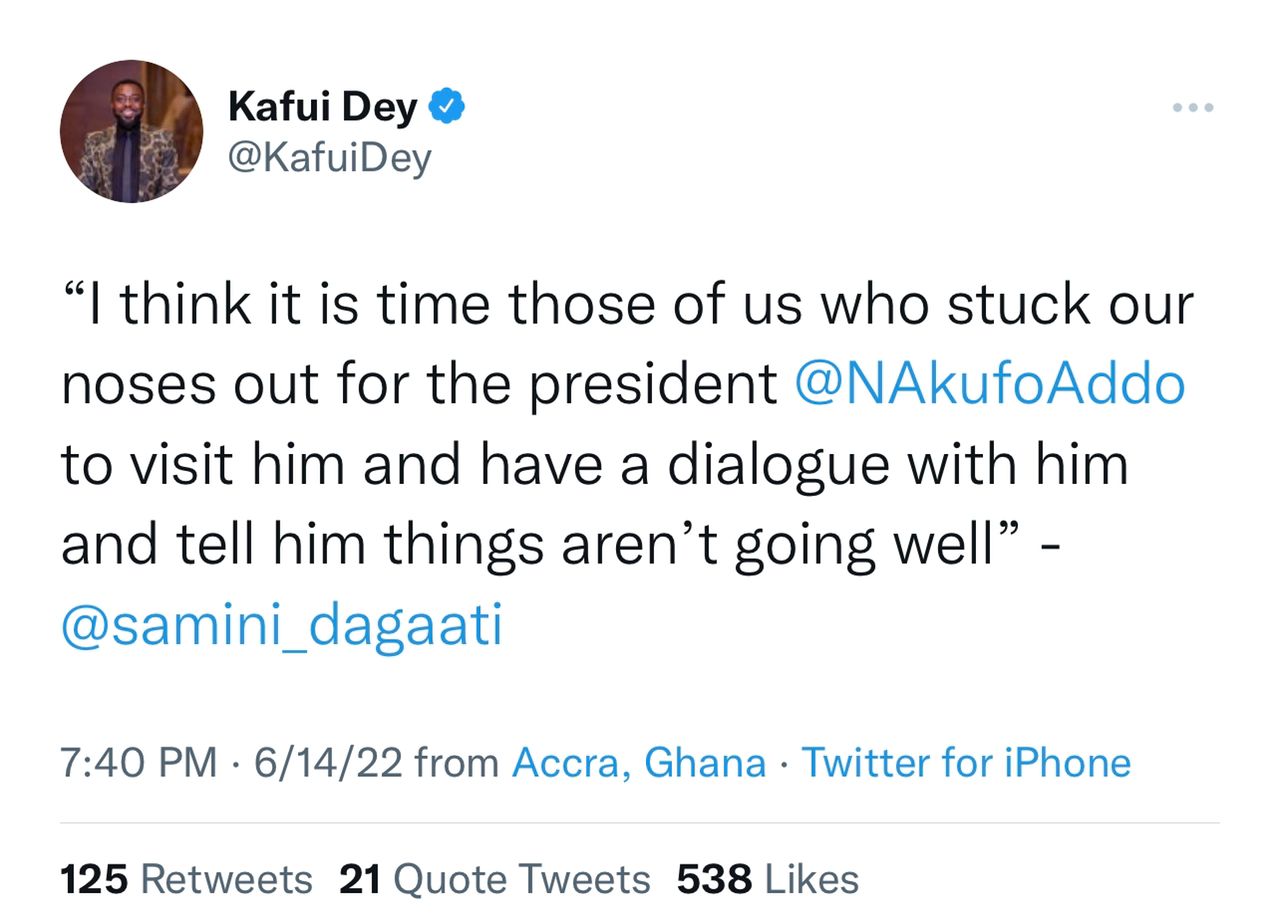The height and width of the screenshot is (920, 1280).
Task: Click the number 125 in stats
Action: coord(95,880)
